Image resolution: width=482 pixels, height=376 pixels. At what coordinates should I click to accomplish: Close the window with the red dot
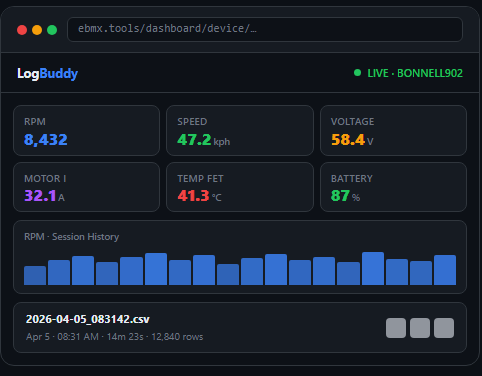point(22,30)
